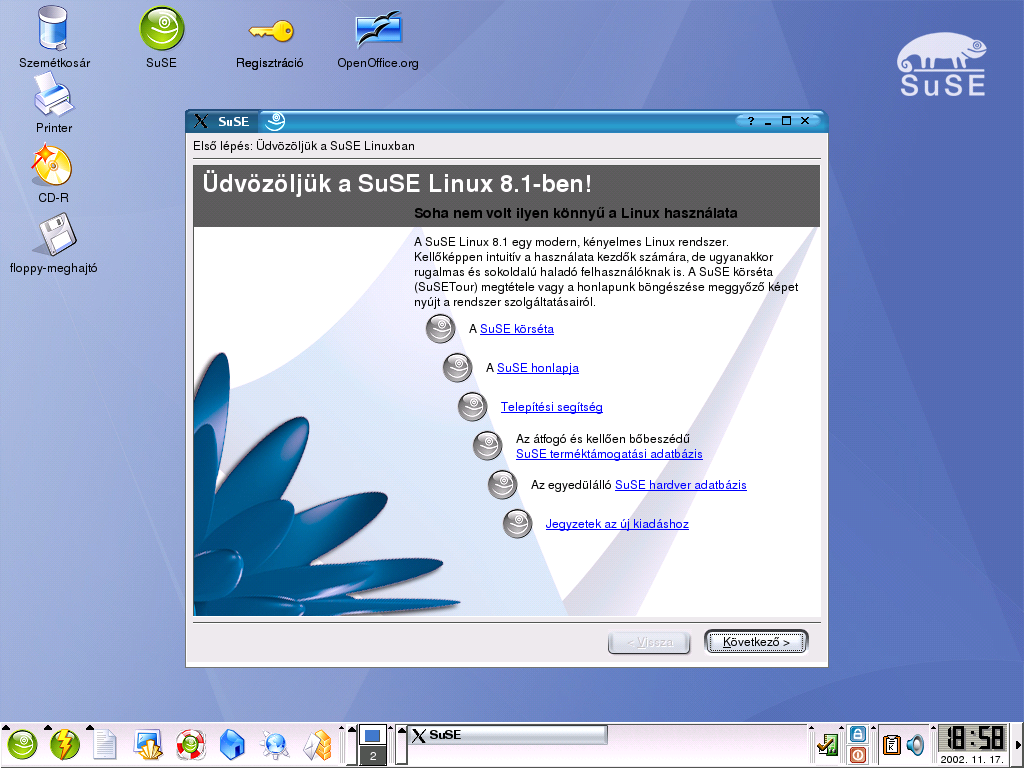Click the X icon in the window titlebar
The height and width of the screenshot is (768, 1024).
click(201, 121)
